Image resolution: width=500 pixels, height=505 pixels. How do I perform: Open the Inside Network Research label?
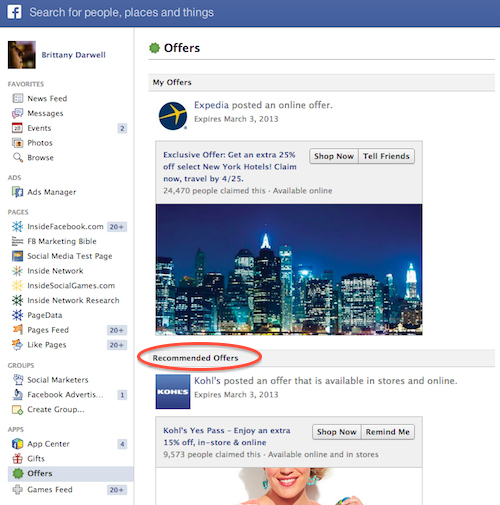73,300
